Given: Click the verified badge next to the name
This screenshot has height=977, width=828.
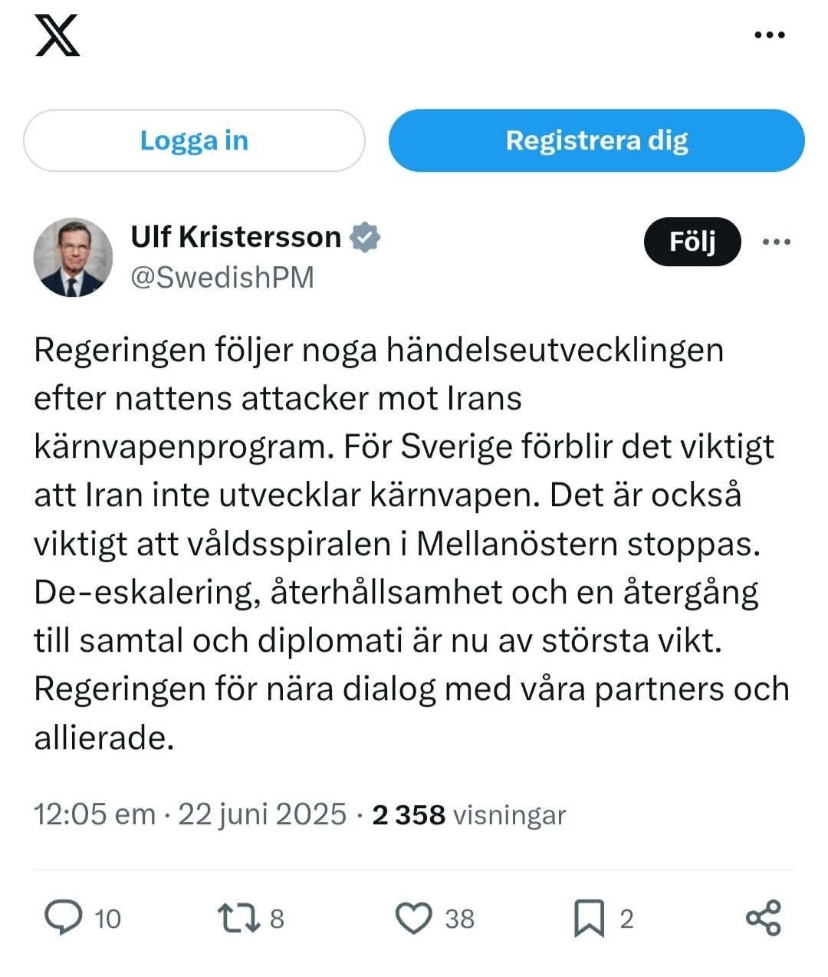Looking at the screenshot, I should click(x=365, y=237).
